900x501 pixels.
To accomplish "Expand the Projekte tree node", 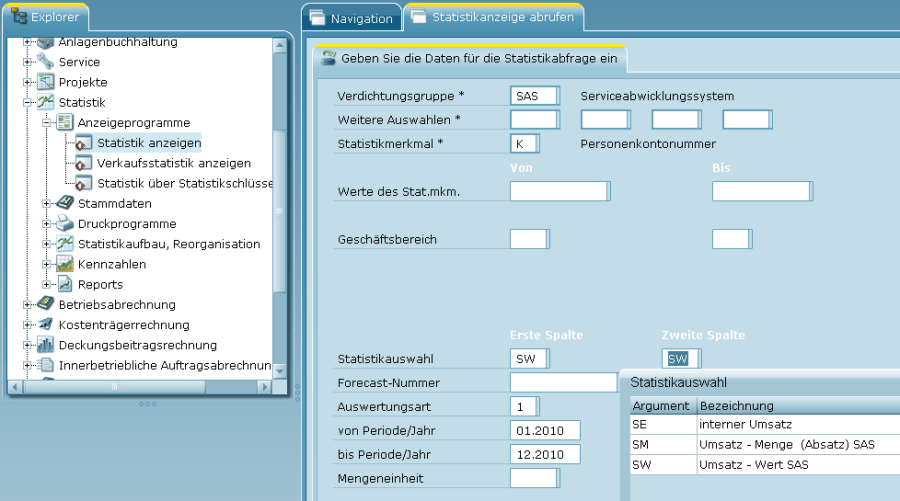I will point(27,82).
